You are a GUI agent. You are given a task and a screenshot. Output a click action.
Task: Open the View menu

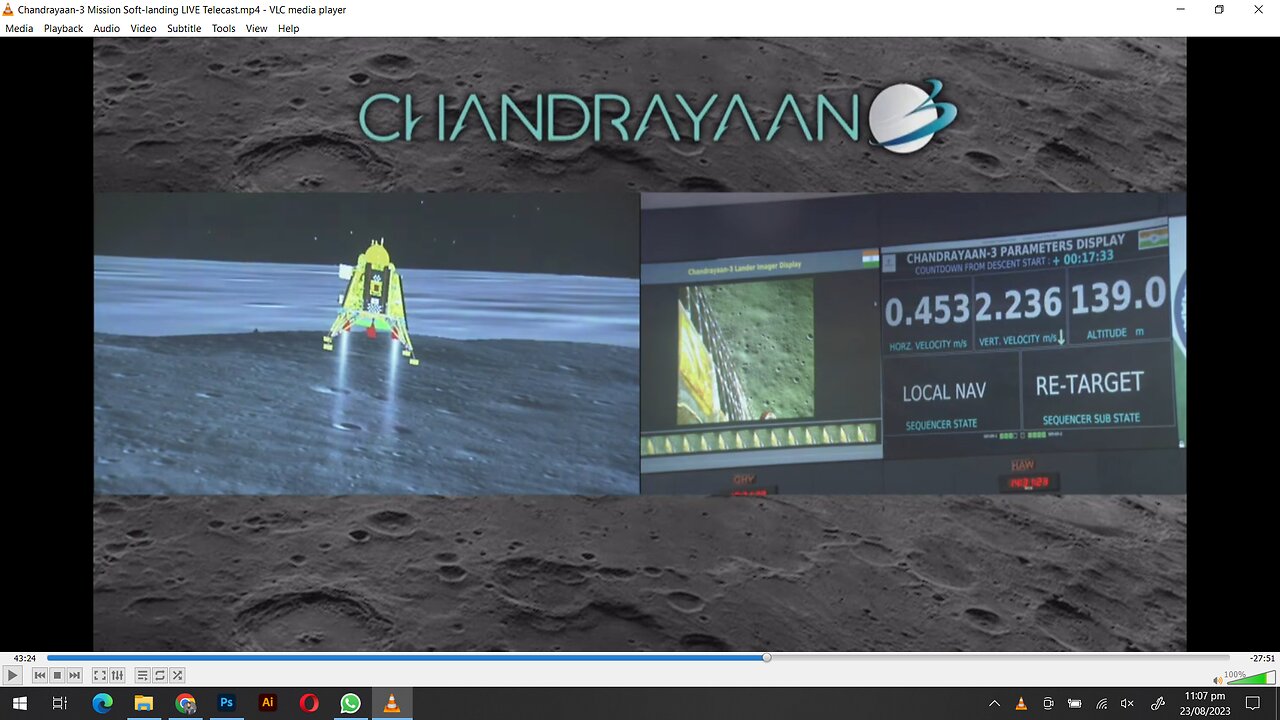coord(257,28)
